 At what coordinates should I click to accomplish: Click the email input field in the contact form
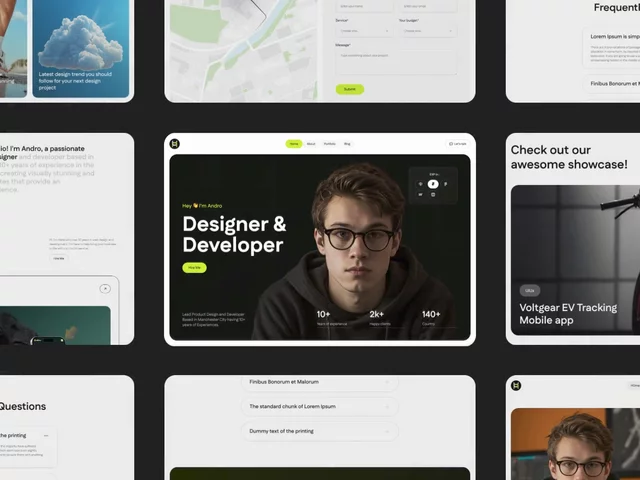click(427, 6)
